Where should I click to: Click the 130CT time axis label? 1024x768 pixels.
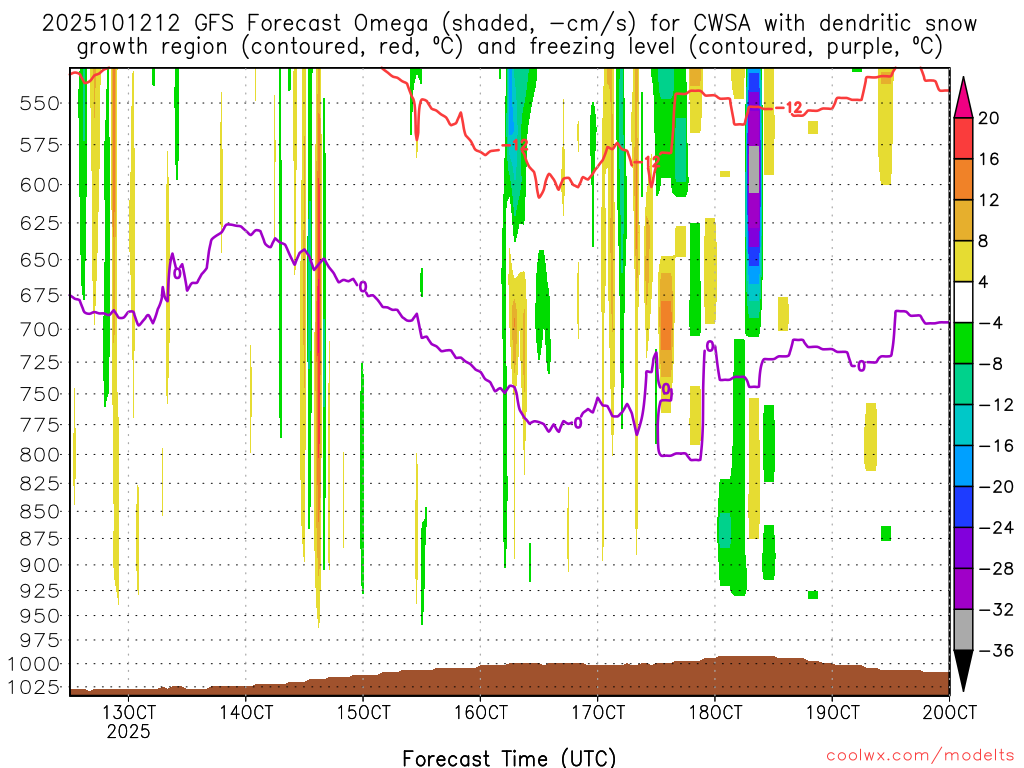pos(129,712)
